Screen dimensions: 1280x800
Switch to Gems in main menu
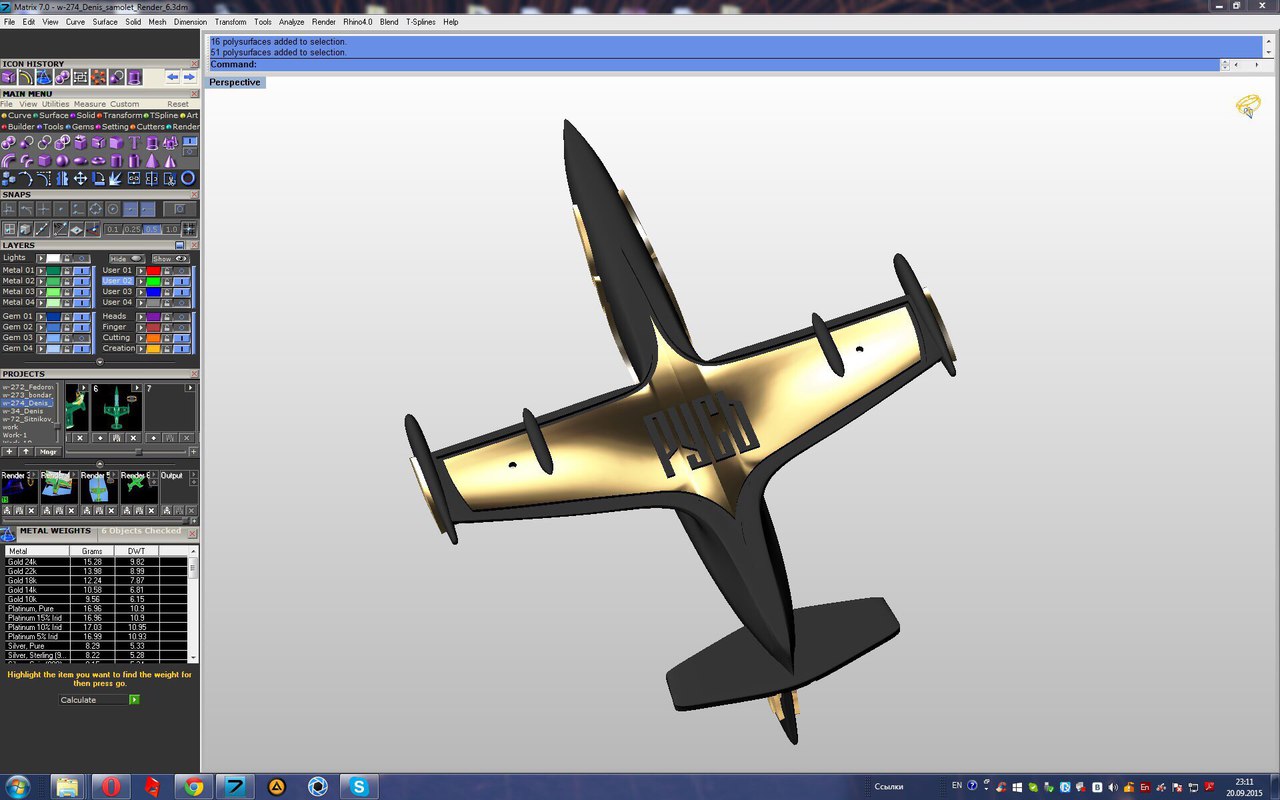[x=81, y=127]
